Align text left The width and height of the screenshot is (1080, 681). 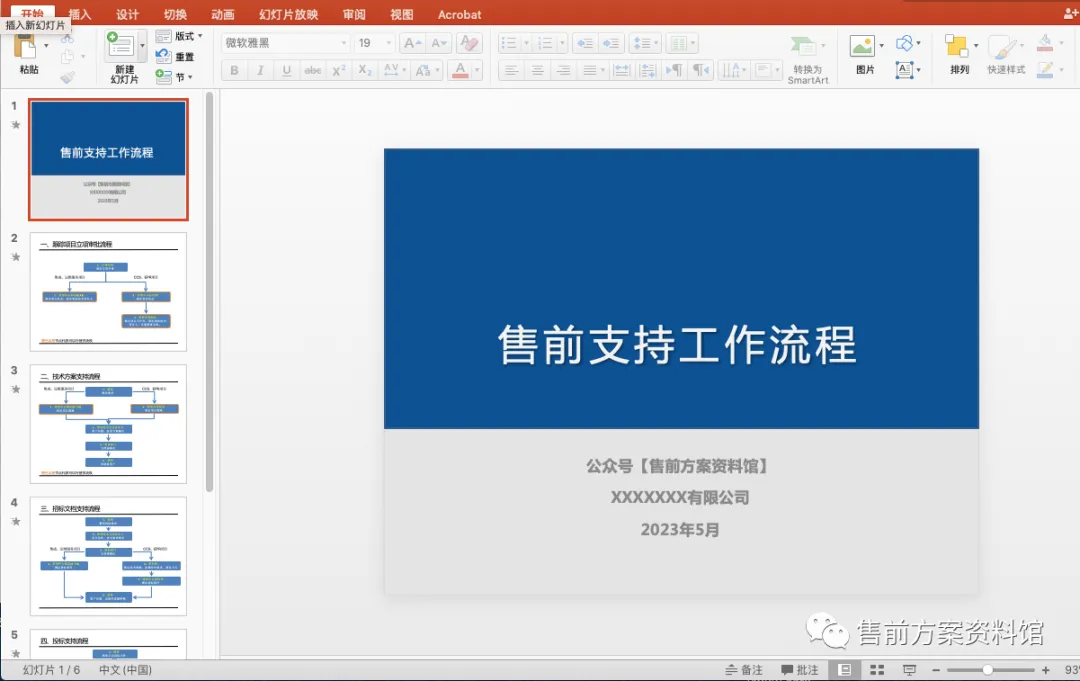click(510, 70)
